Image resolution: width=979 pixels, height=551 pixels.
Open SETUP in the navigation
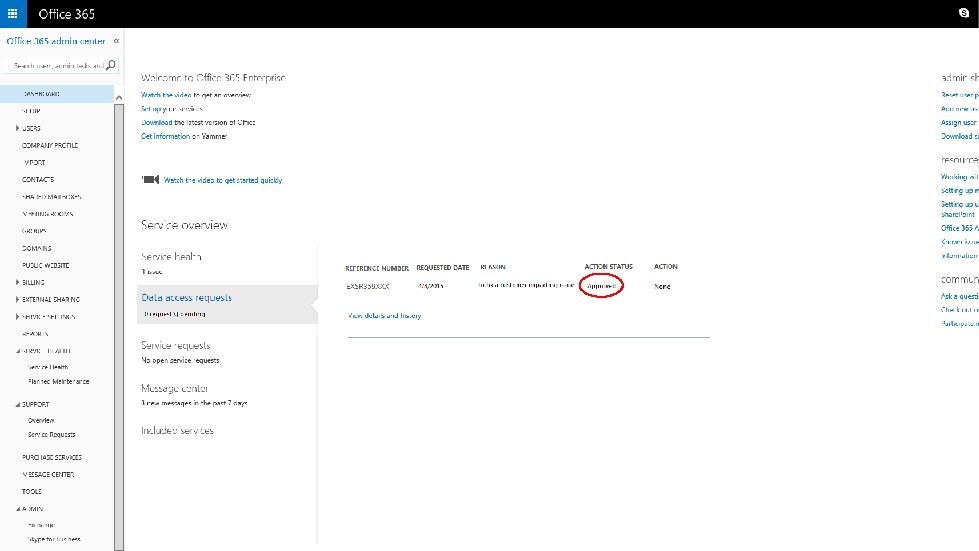(31, 111)
